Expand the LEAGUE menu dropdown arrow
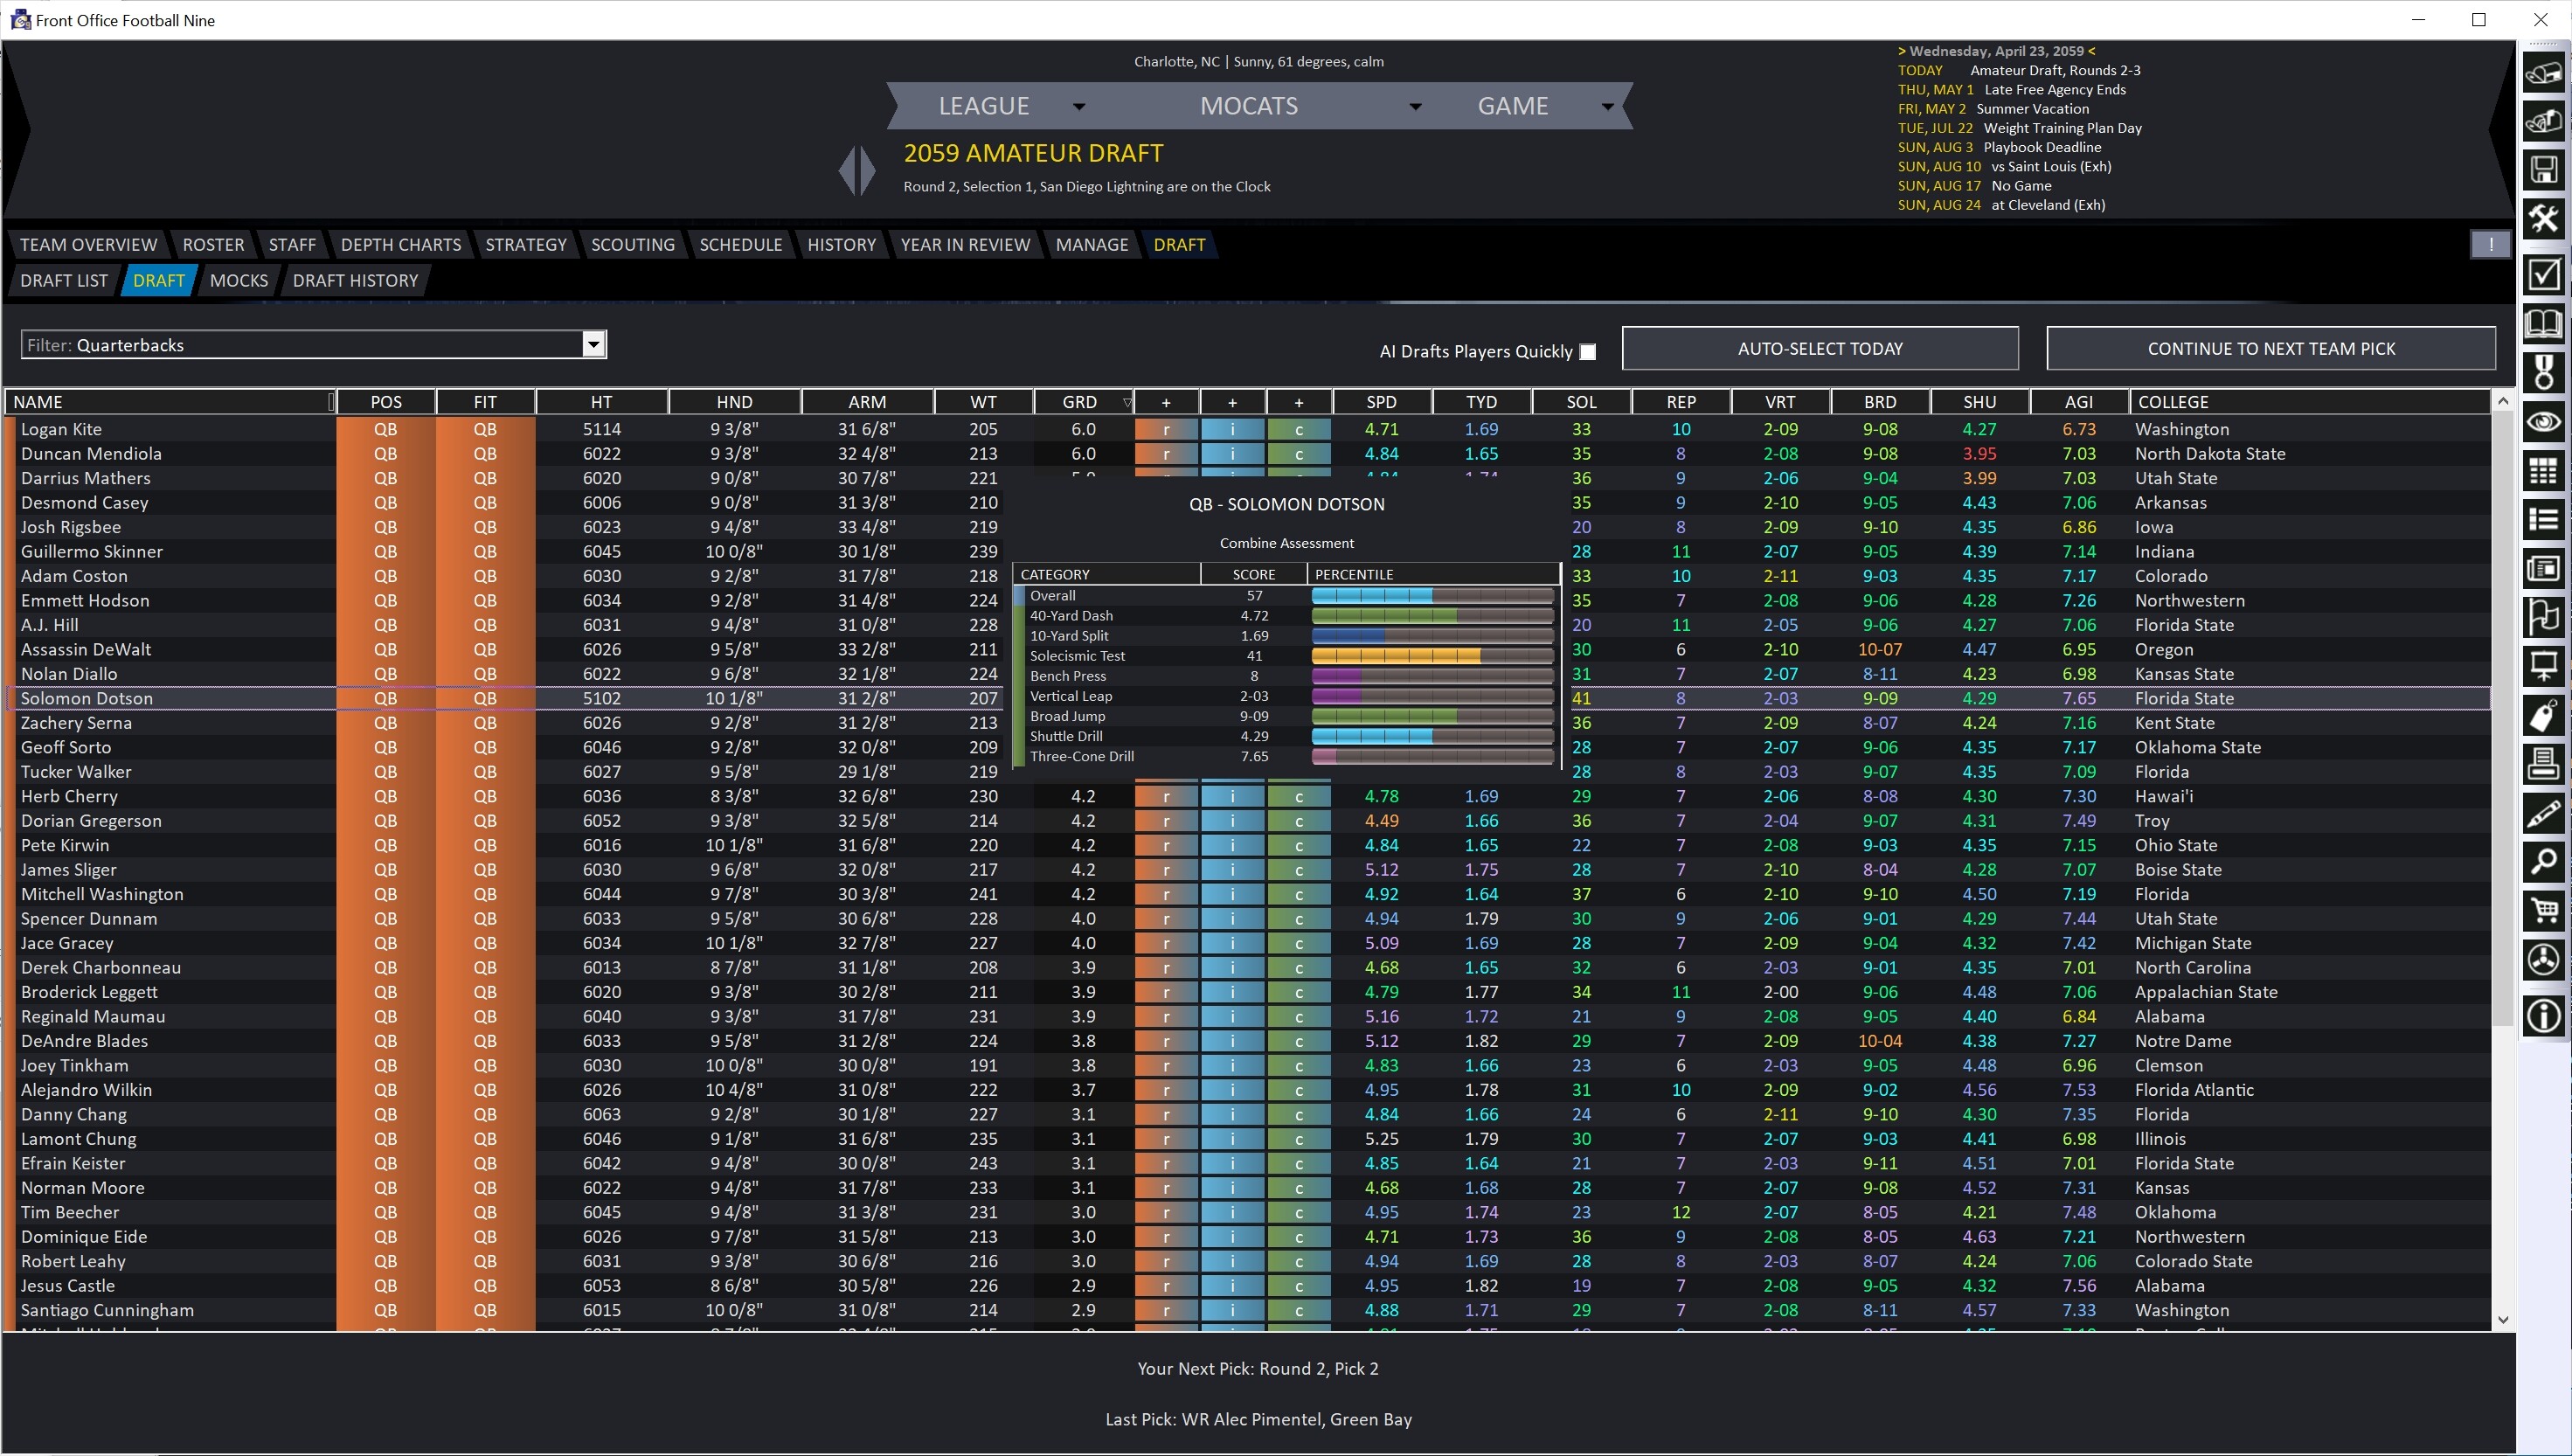 (1079, 106)
